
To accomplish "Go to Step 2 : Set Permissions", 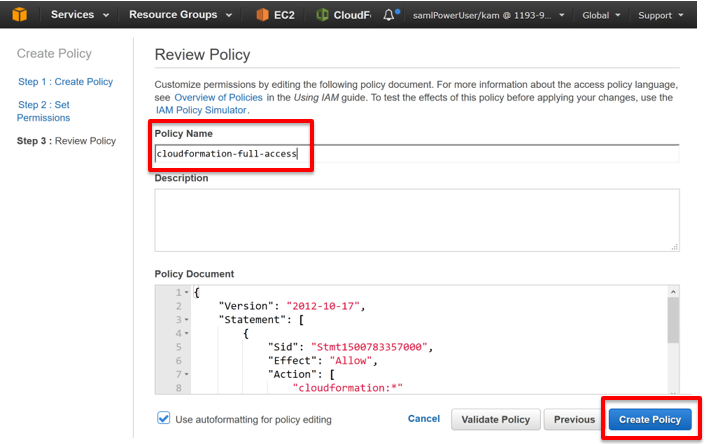I will tap(44, 111).
